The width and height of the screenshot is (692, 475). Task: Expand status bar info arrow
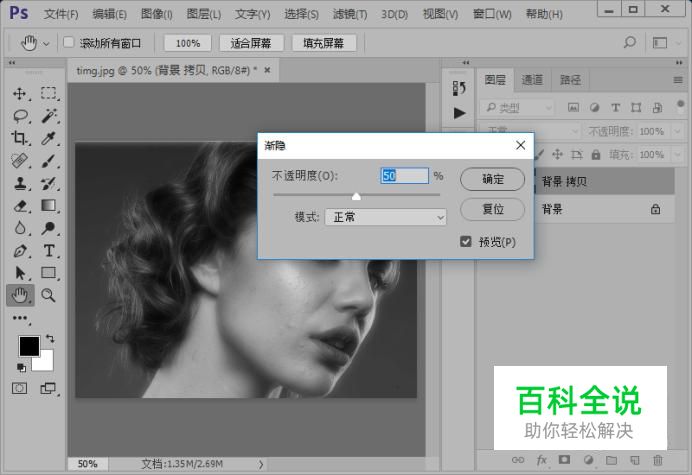pyautogui.click(x=261, y=464)
